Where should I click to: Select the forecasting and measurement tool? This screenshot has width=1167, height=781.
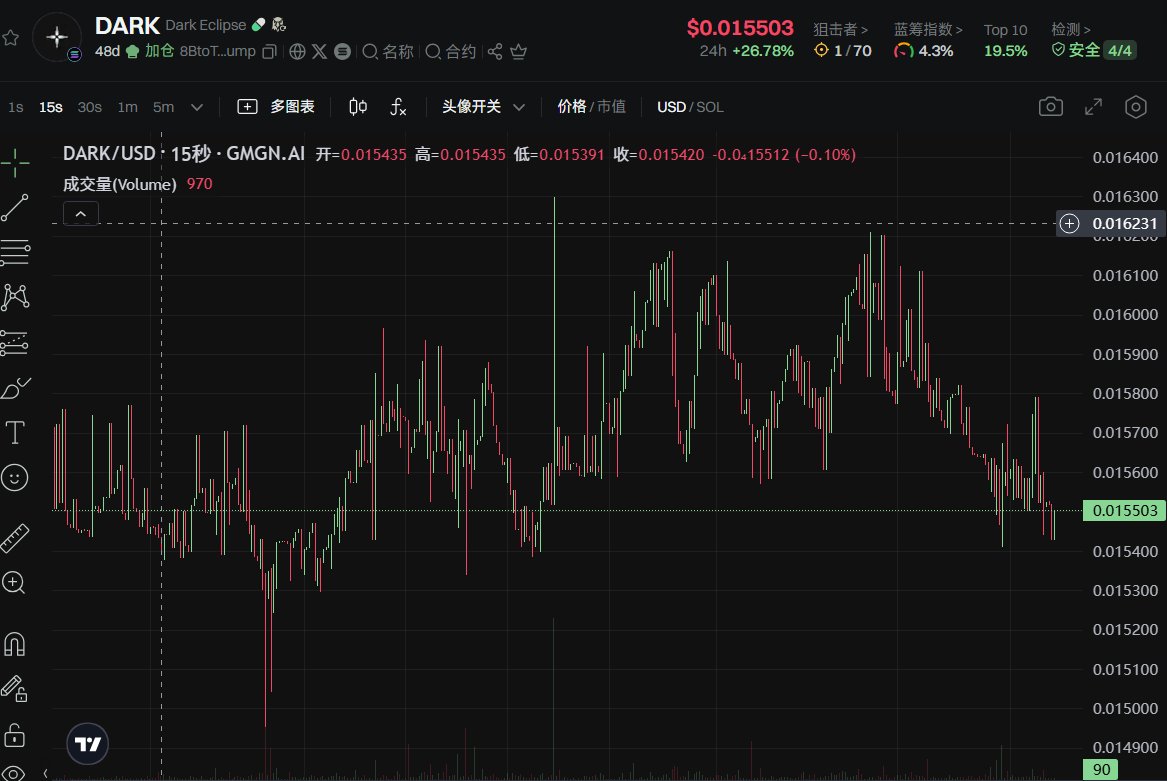15,343
